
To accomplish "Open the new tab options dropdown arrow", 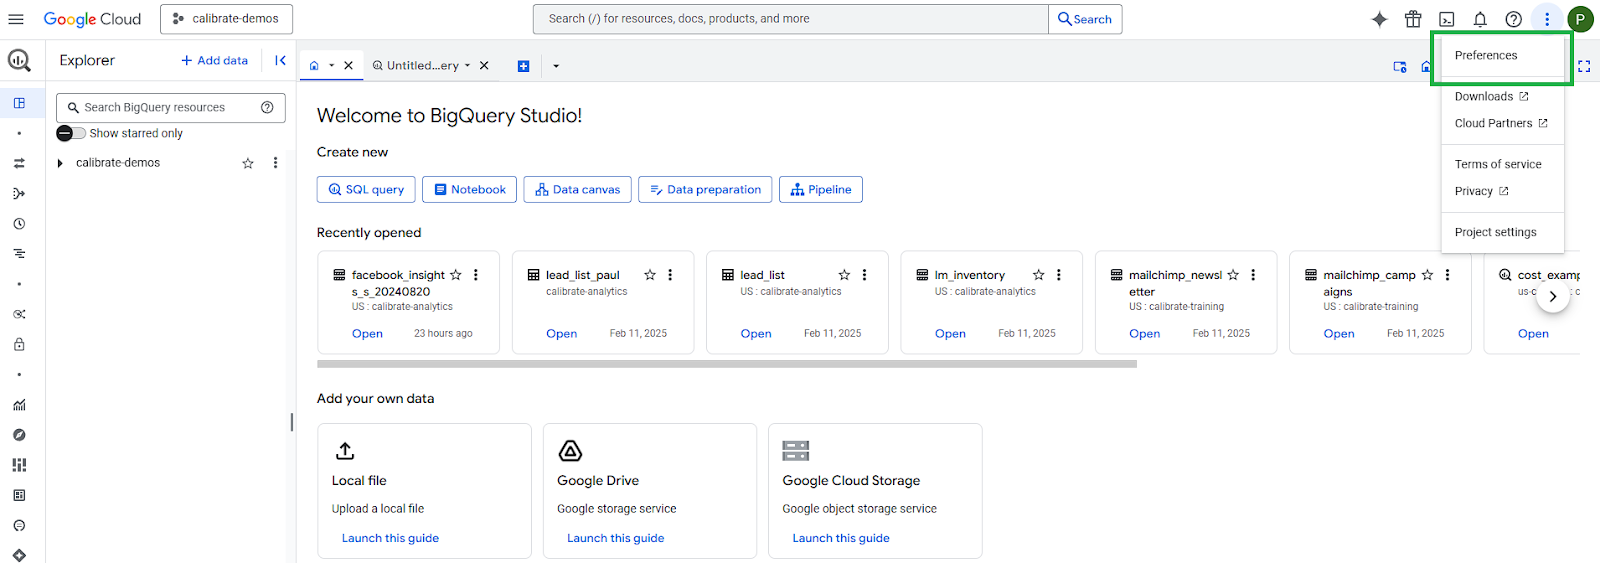I will click(556, 66).
